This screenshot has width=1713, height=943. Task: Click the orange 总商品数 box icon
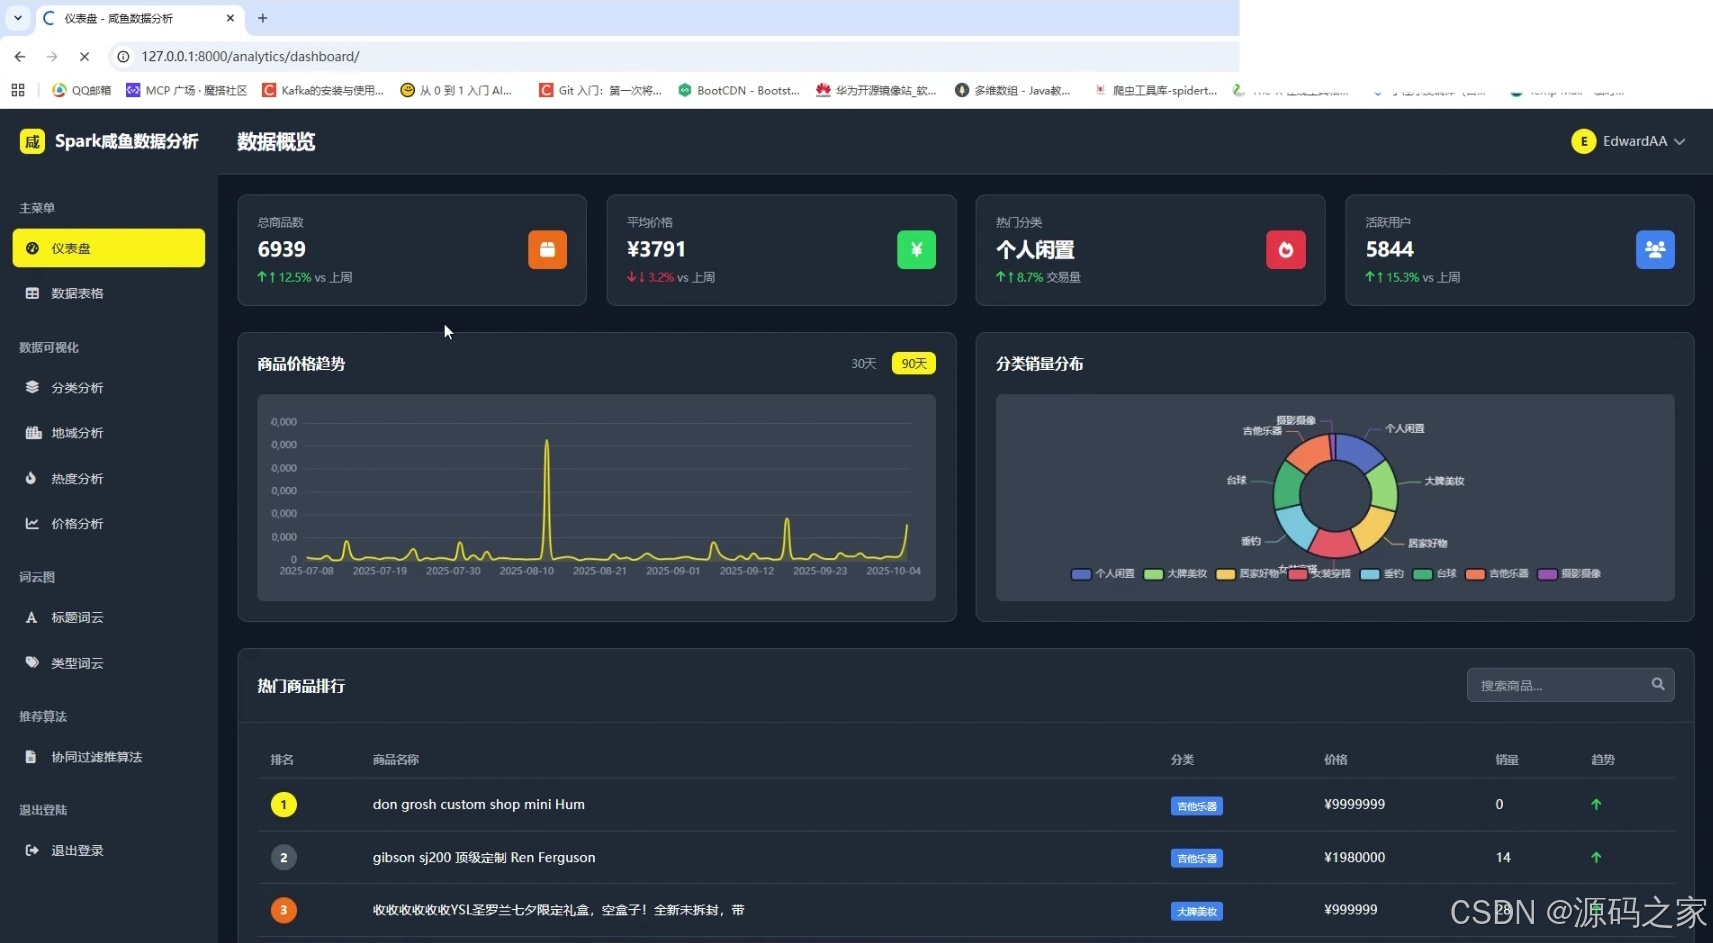pyautogui.click(x=547, y=250)
